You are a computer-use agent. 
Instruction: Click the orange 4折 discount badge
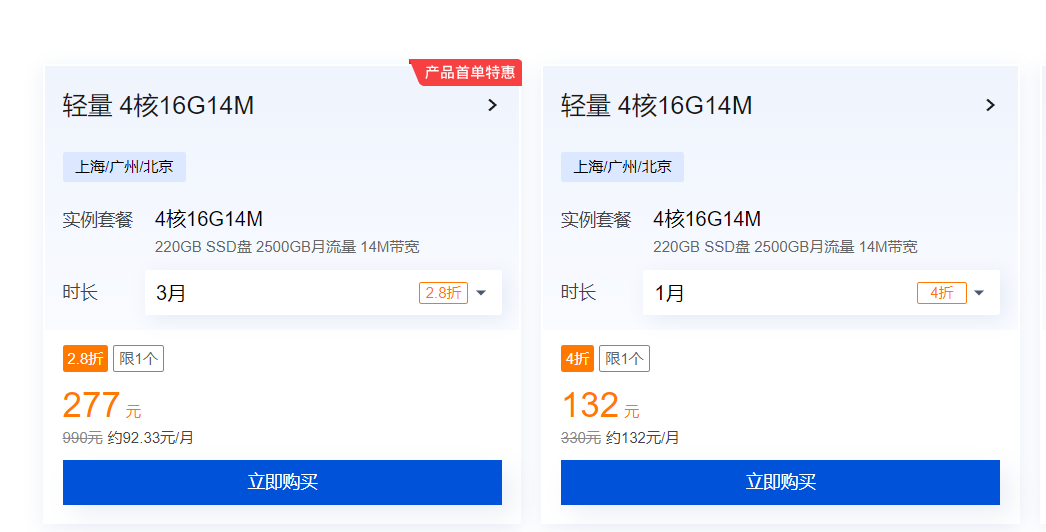[577, 358]
